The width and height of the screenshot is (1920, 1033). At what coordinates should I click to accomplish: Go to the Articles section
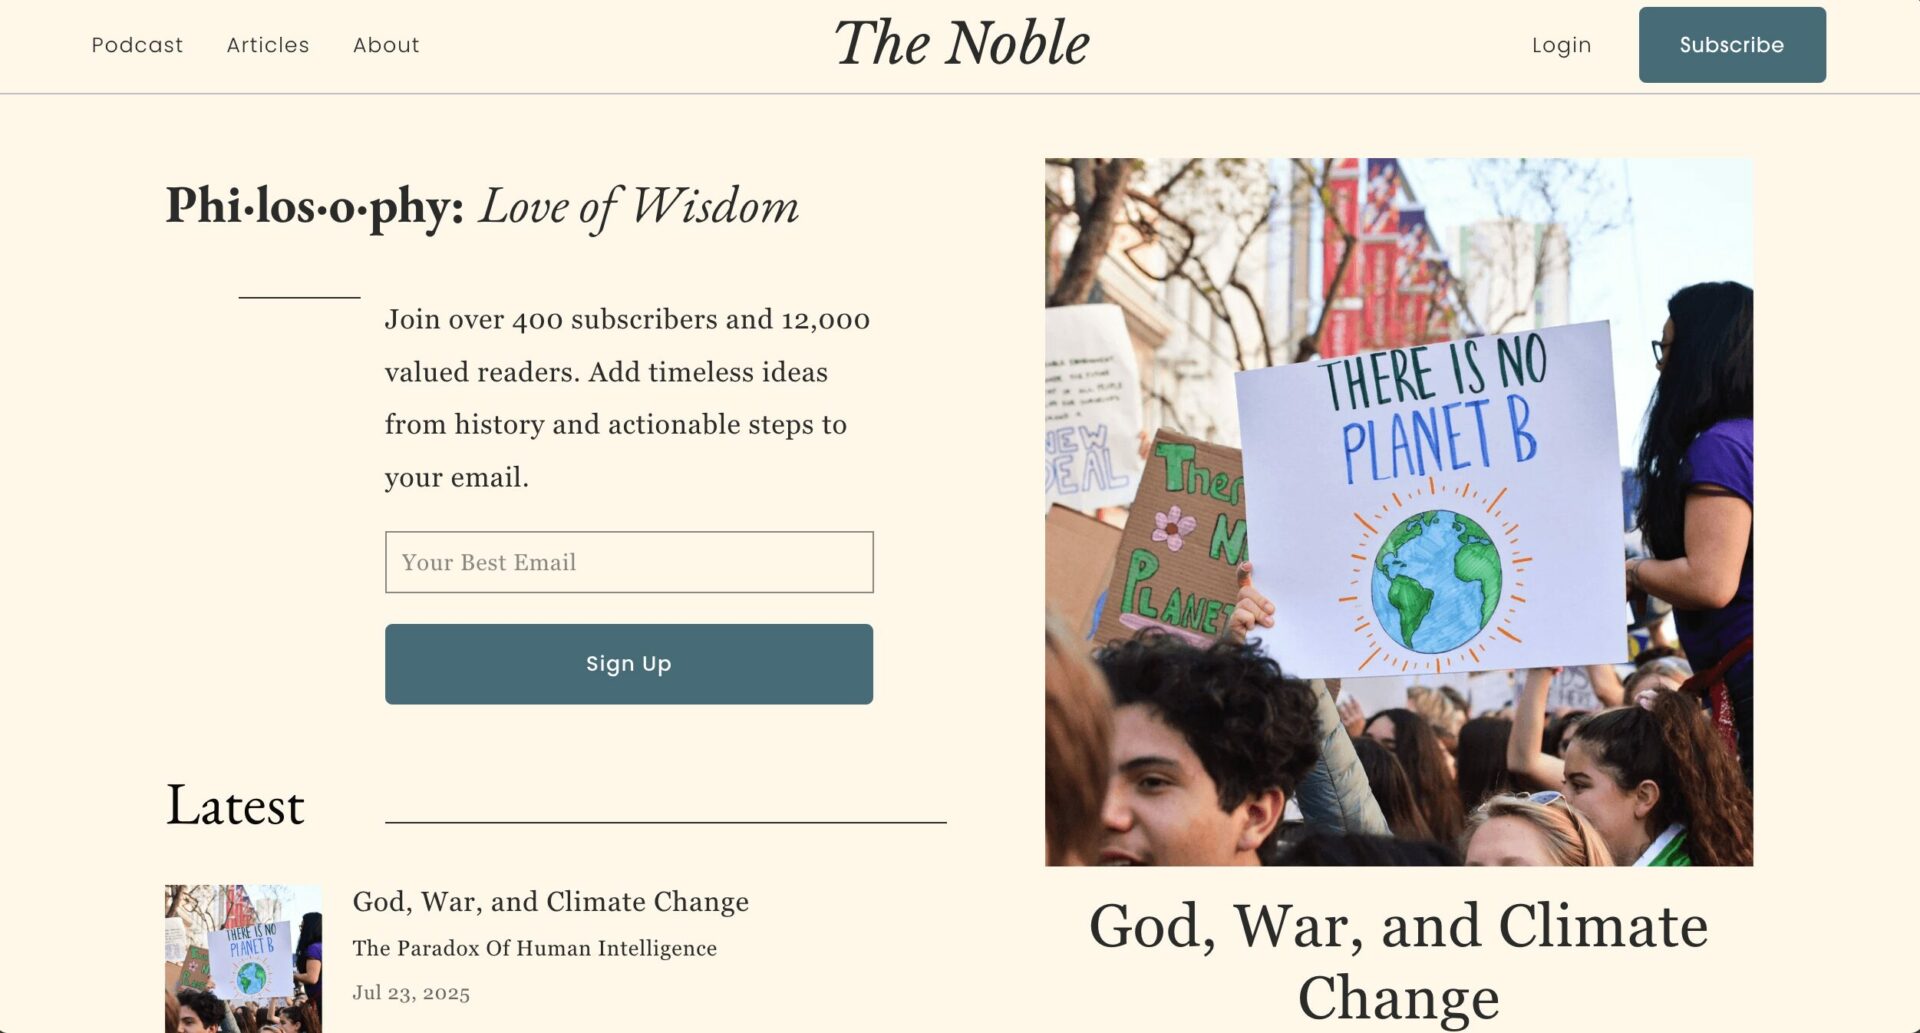[x=268, y=45]
